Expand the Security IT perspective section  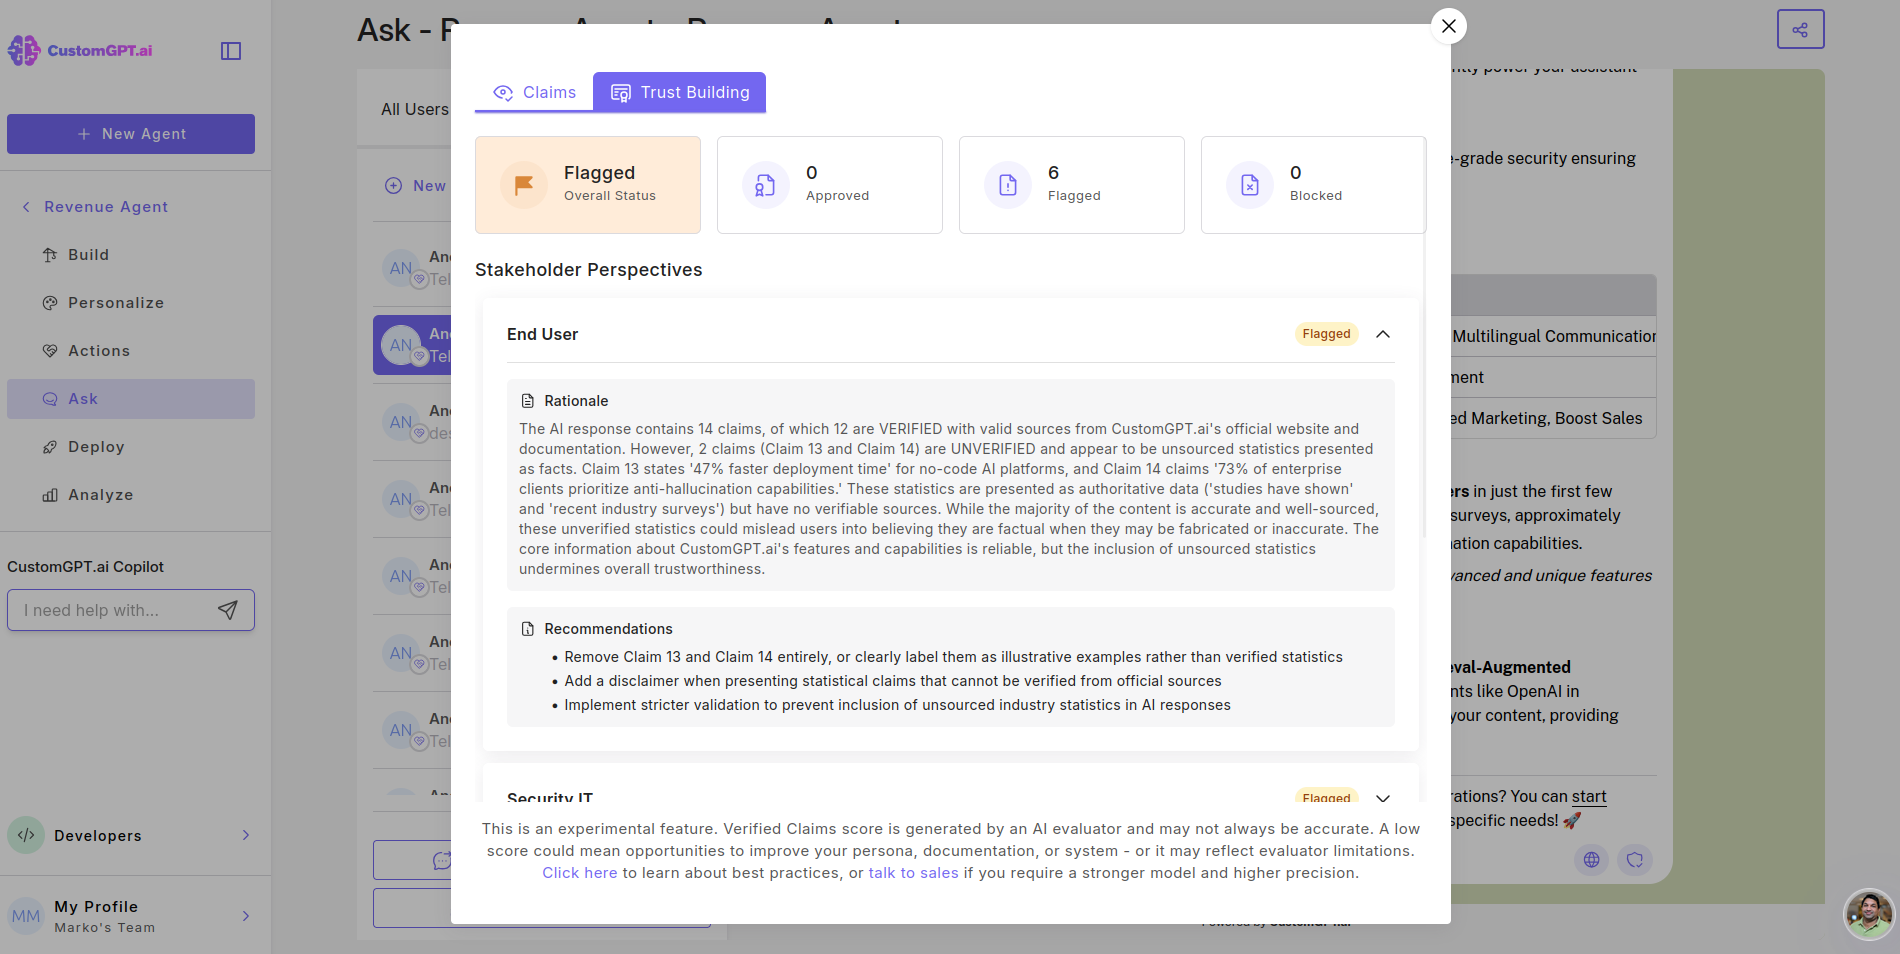(x=1383, y=798)
